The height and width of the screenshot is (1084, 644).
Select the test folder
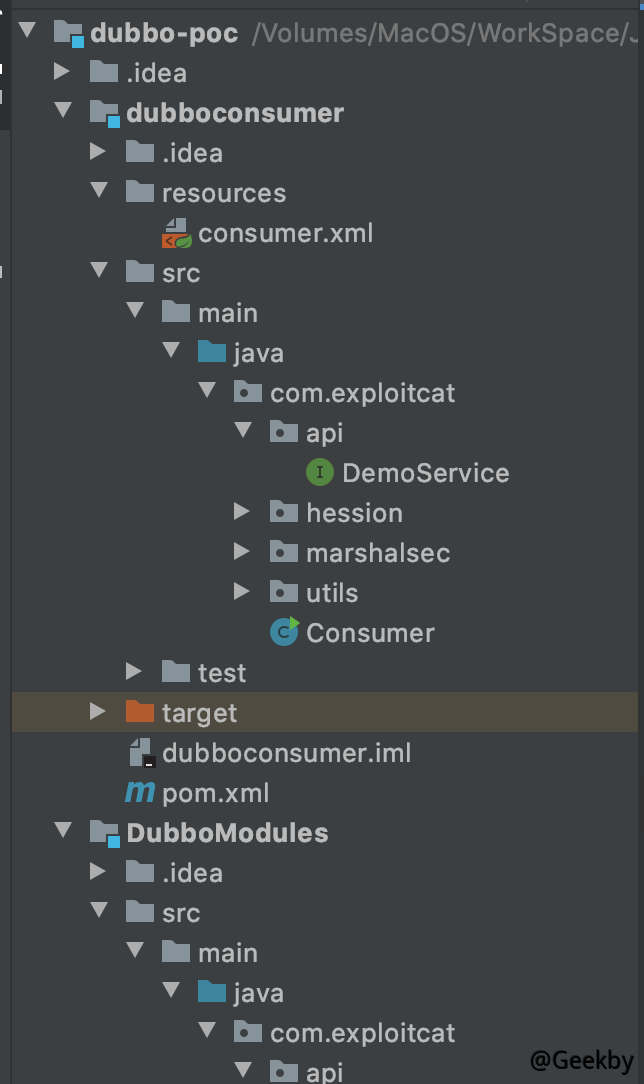[221, 673]
